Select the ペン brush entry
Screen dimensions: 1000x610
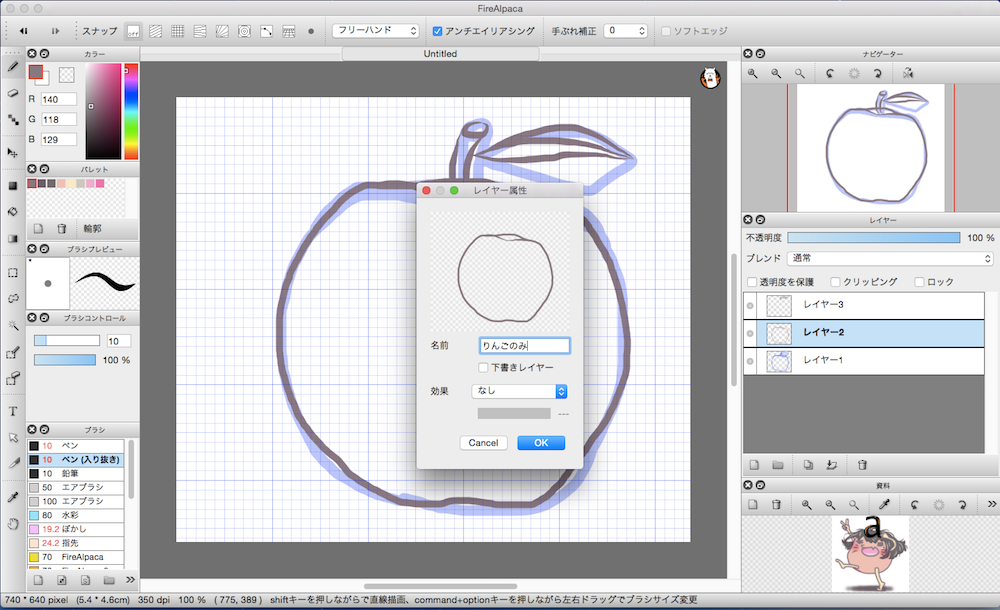[75, 446]
